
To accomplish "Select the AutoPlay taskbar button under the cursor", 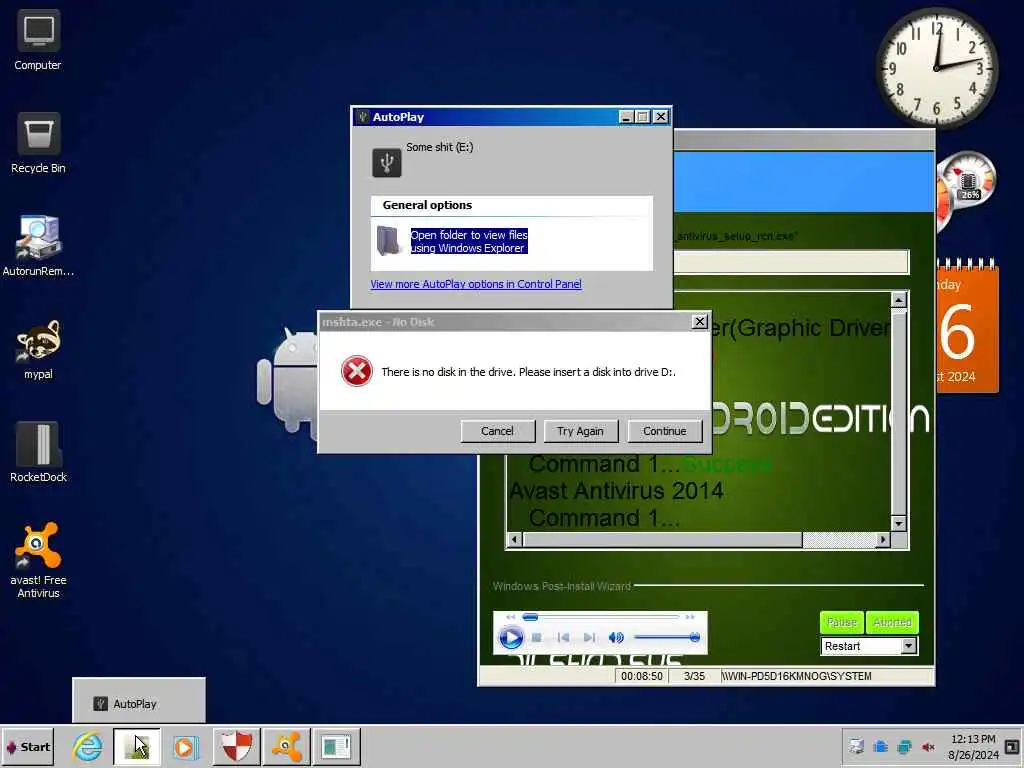I will tap(136, 746).
